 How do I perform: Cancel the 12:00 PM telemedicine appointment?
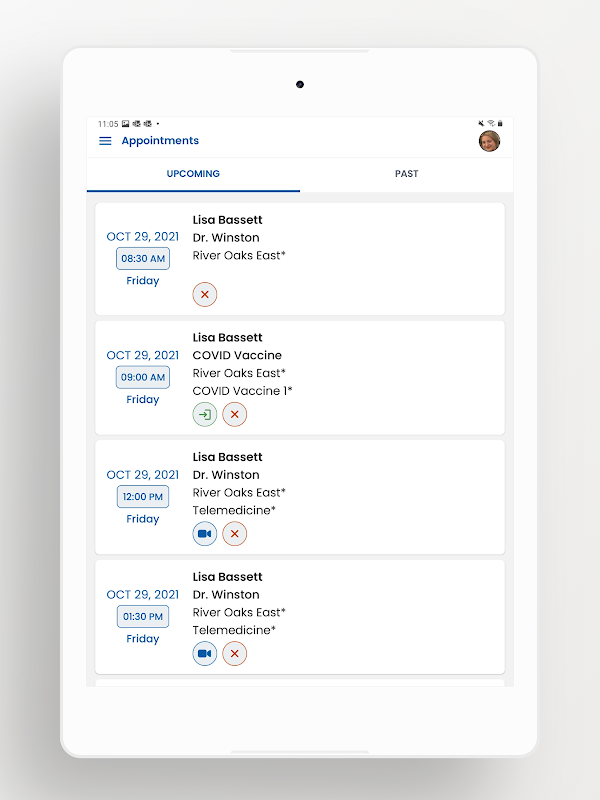pyautogui.click(x=235, y=534)
